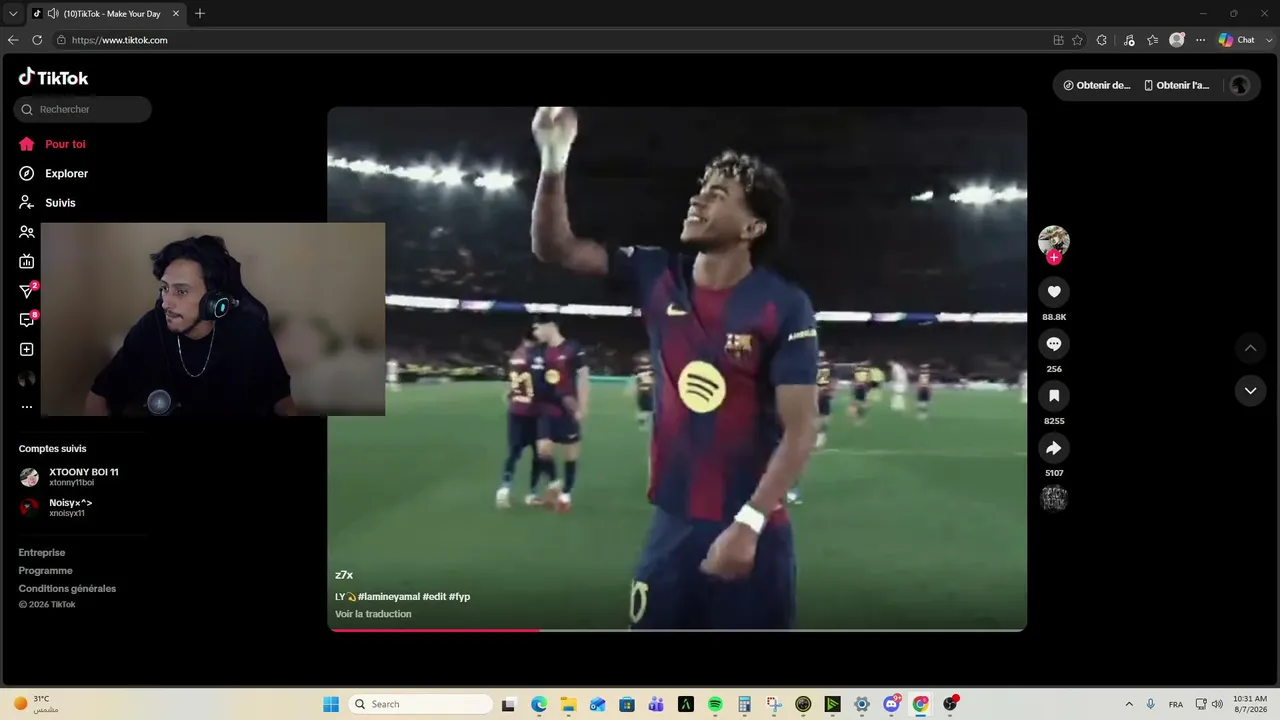Add page to browser favorites star

(1077, 40)
